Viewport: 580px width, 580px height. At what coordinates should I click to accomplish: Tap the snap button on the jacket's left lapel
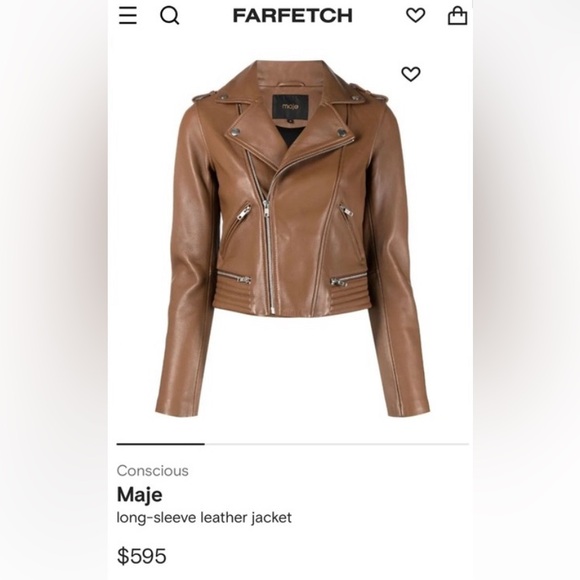click(235, 132)
